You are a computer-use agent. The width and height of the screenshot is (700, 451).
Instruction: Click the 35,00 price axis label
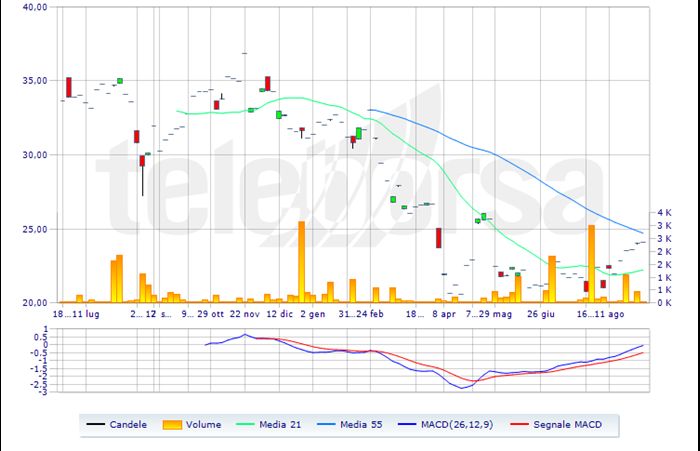click(x=35, y=81)
